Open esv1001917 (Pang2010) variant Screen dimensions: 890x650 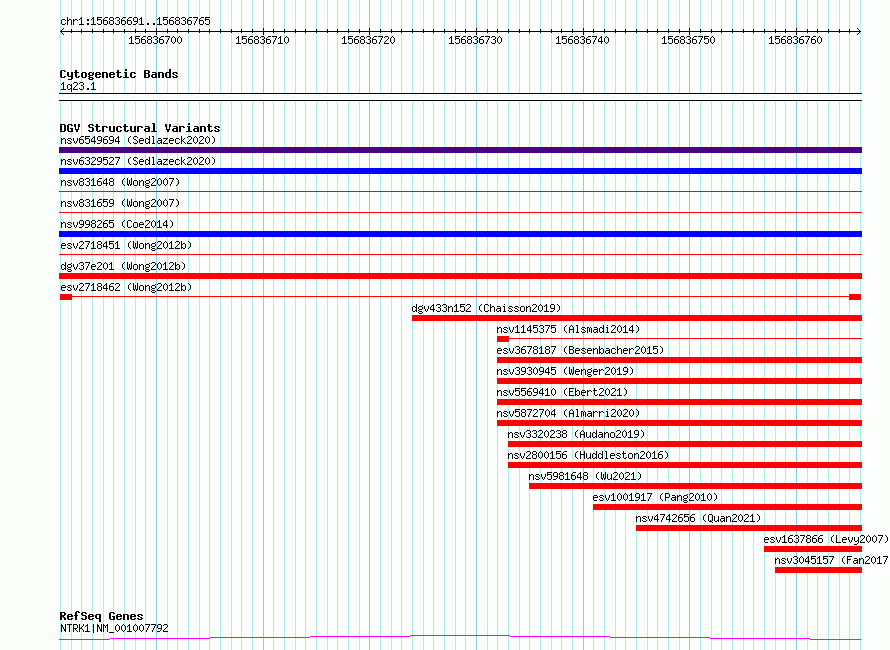click(655, 497)
